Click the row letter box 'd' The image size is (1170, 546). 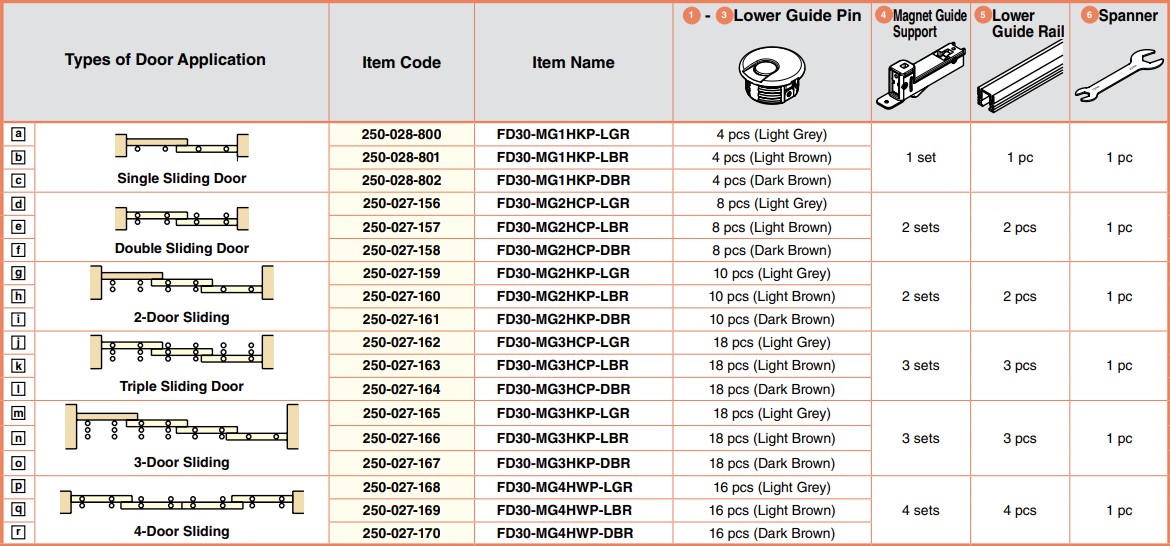pos(19,204)
